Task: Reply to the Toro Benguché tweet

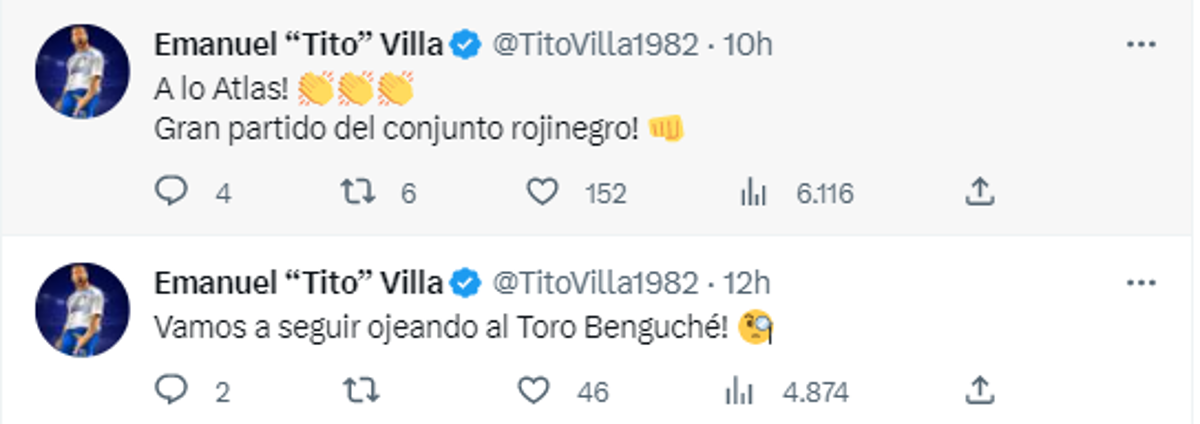Action: point(173,390)
